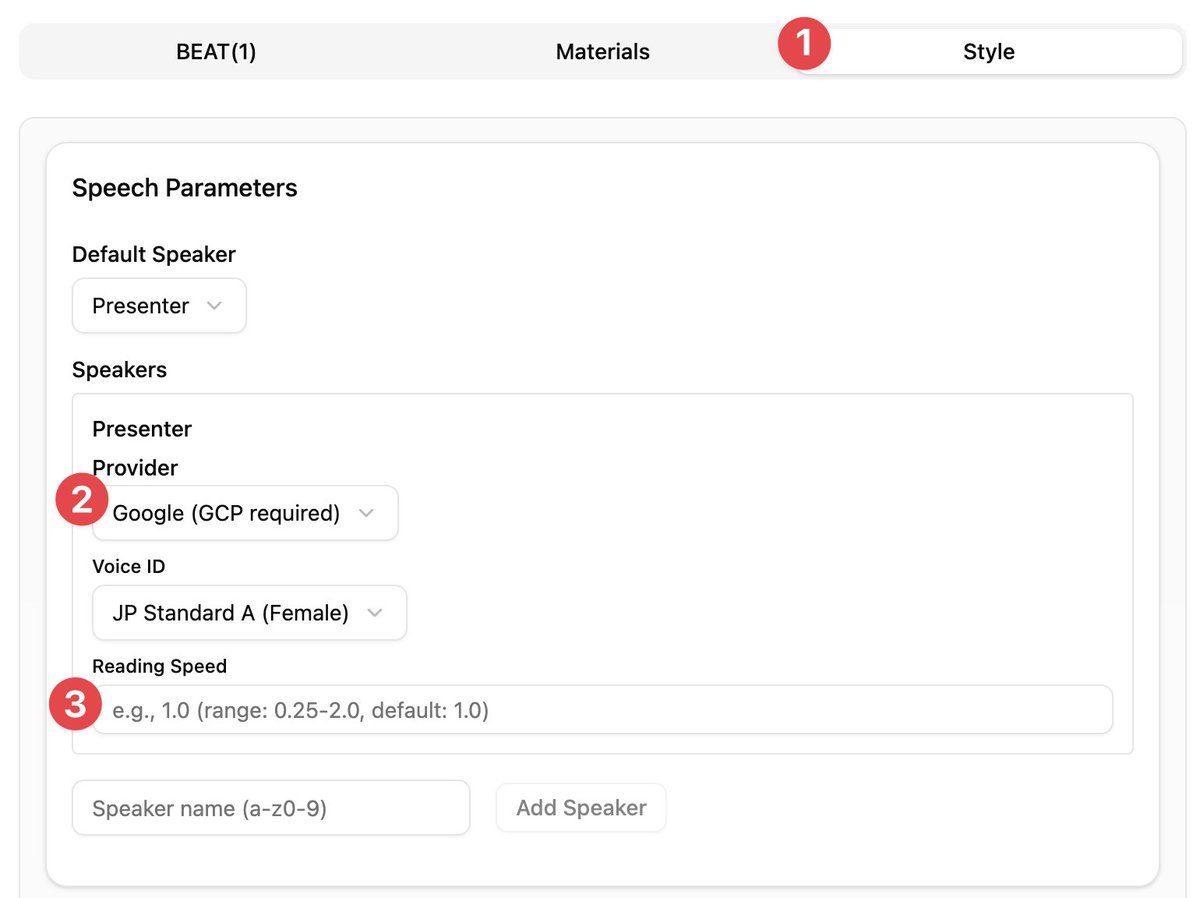The width and height of the screenshot is (1200, 898).
Task: Select the Style tab
Action: coord(988,52)
